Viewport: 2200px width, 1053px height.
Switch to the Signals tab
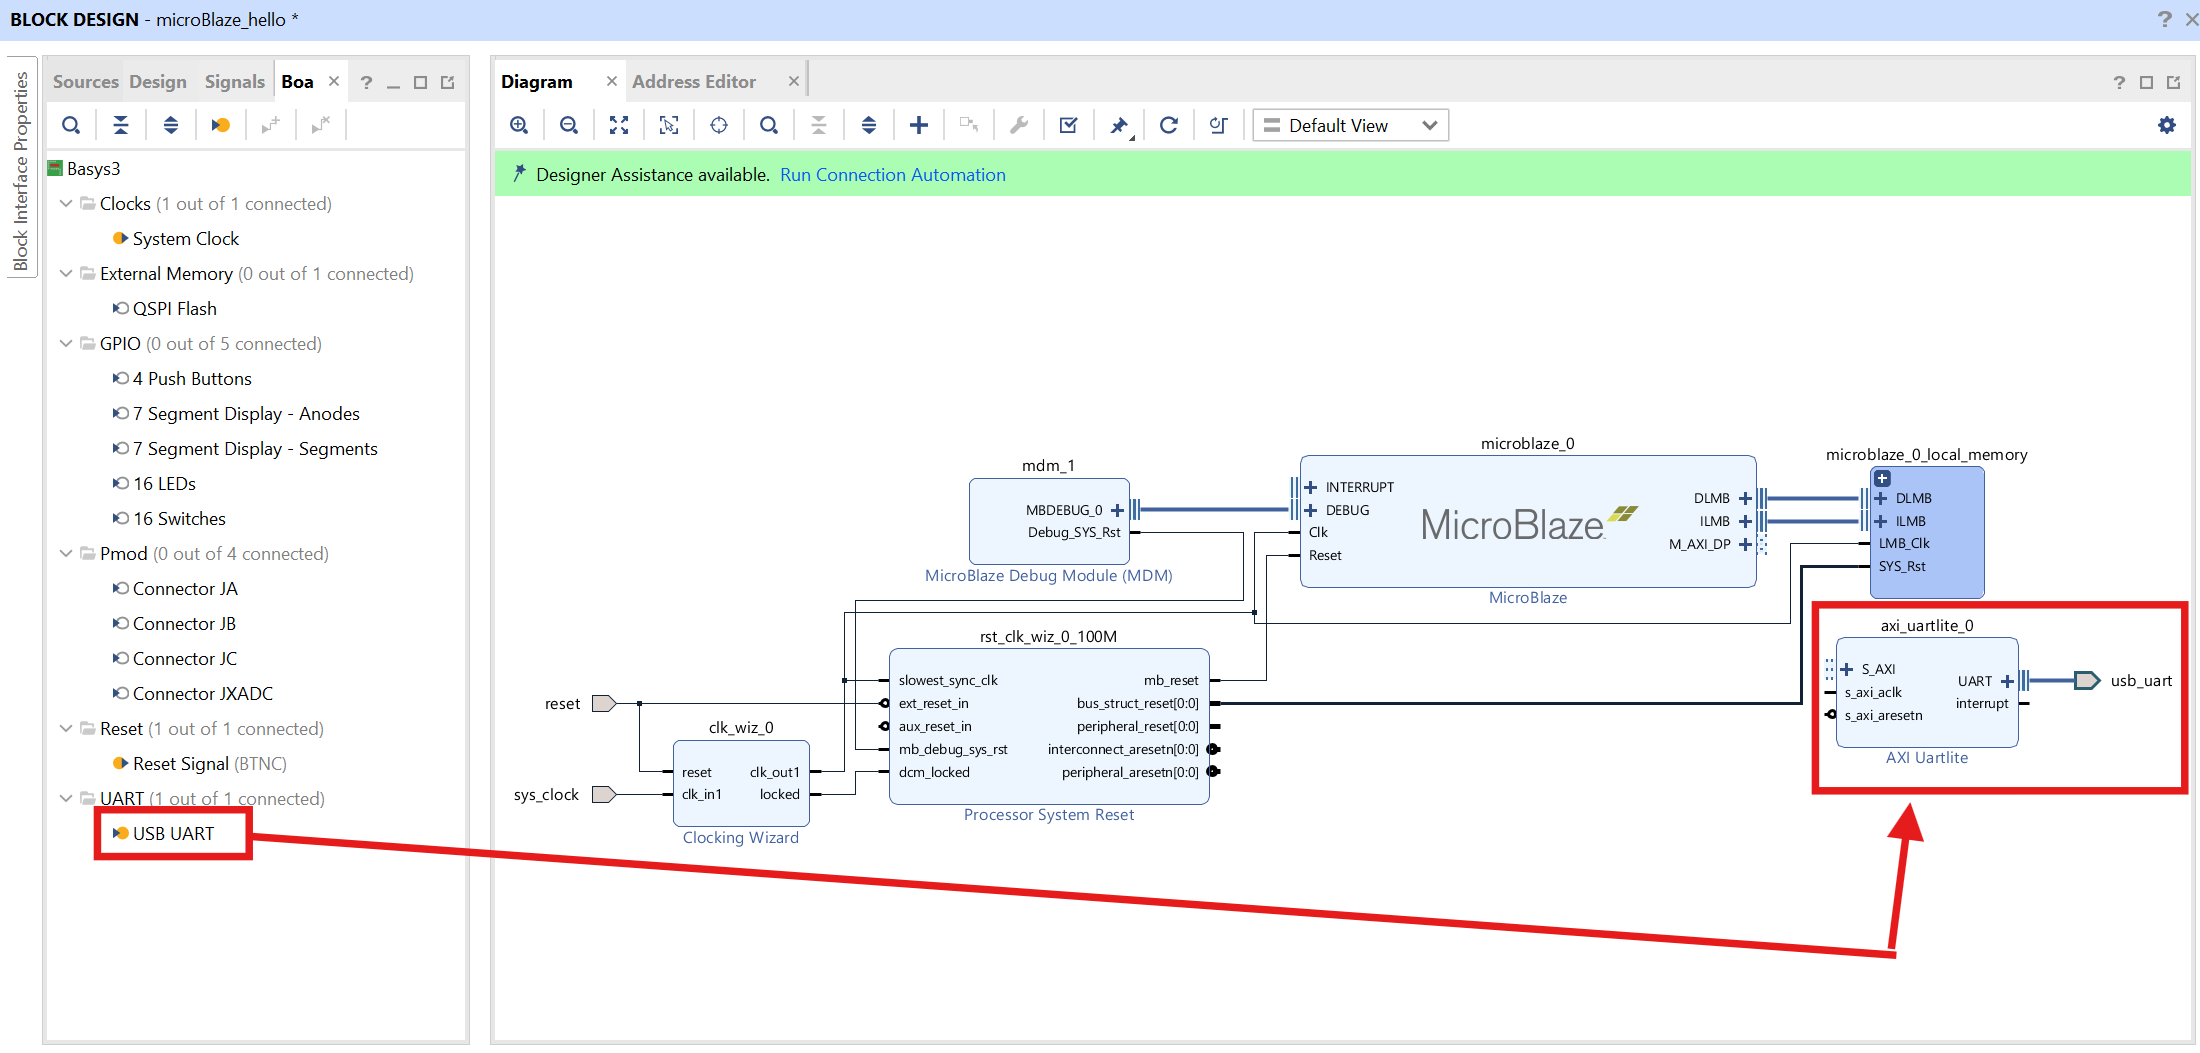click(234, 82)
